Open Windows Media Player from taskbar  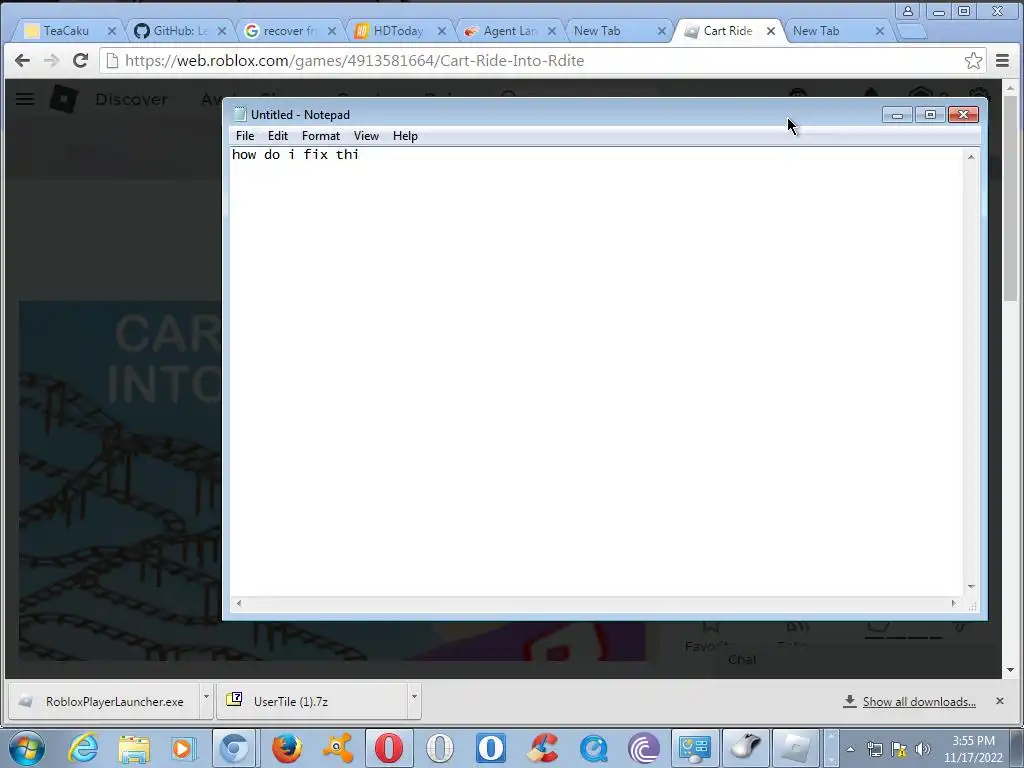pos(184,748)
